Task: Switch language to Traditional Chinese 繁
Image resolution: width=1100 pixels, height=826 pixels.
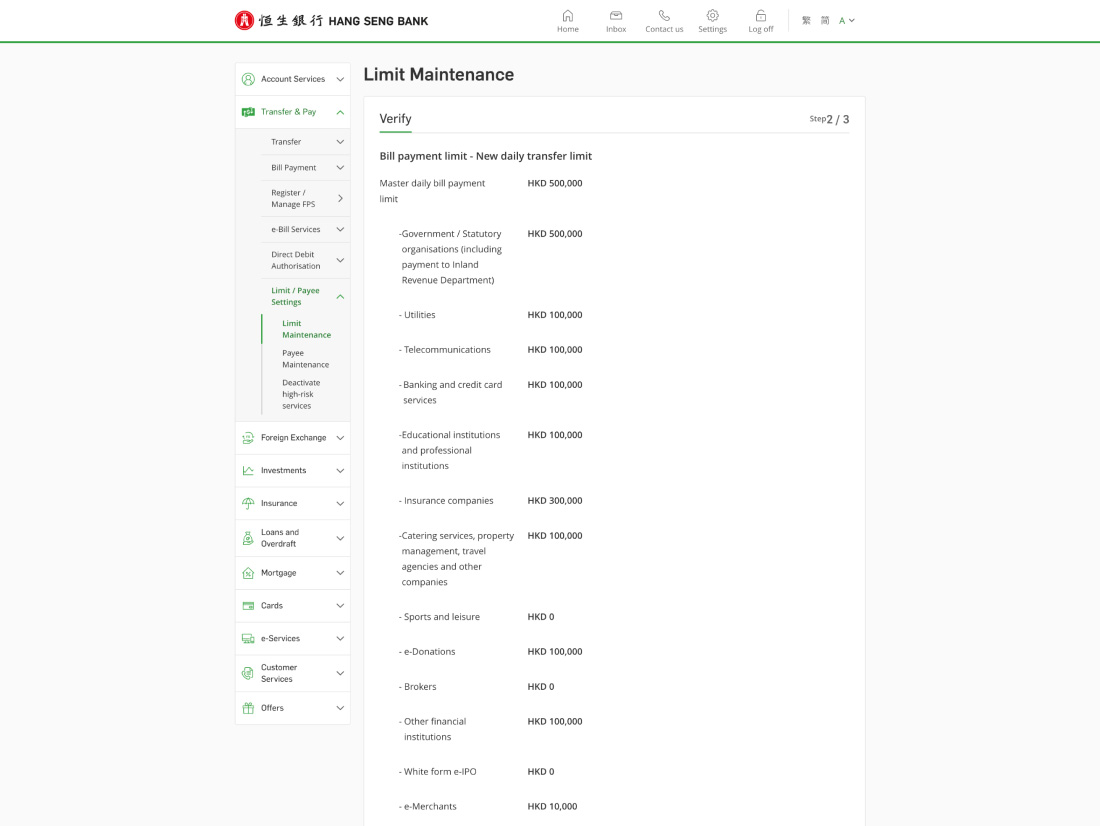Action: 806,20
